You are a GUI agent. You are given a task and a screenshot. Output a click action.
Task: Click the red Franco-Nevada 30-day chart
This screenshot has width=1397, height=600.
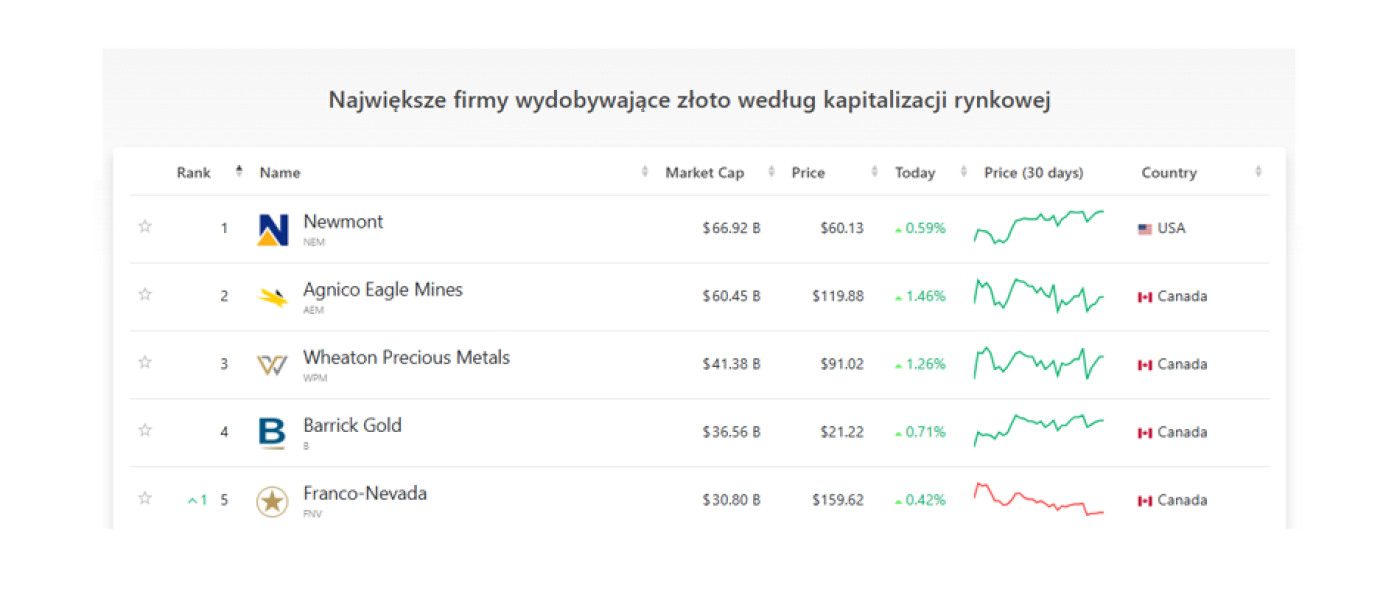[x=1039, y=498]
